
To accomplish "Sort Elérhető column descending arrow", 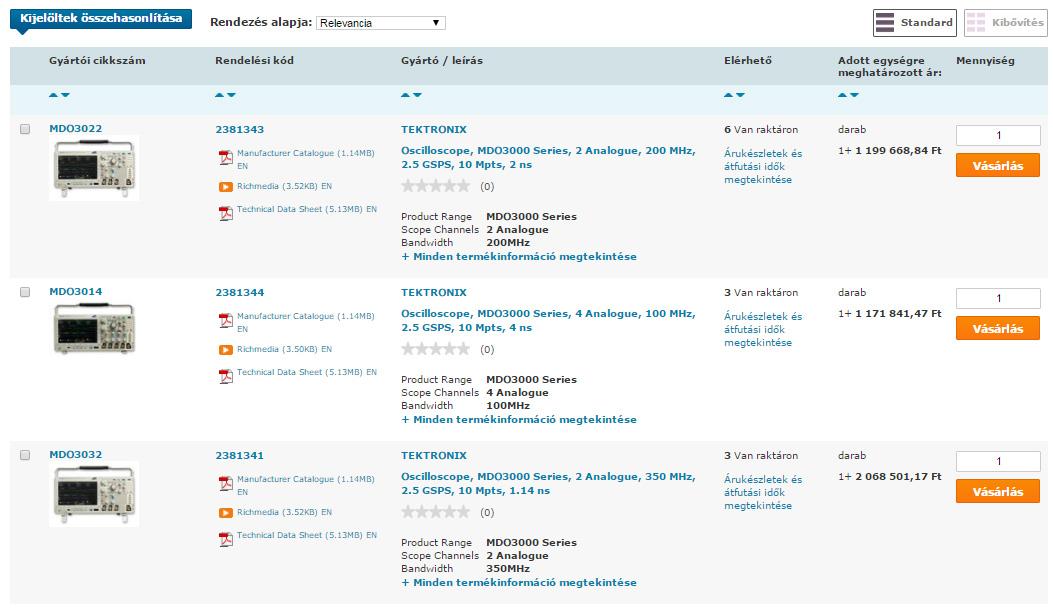I will pos(740,95).
